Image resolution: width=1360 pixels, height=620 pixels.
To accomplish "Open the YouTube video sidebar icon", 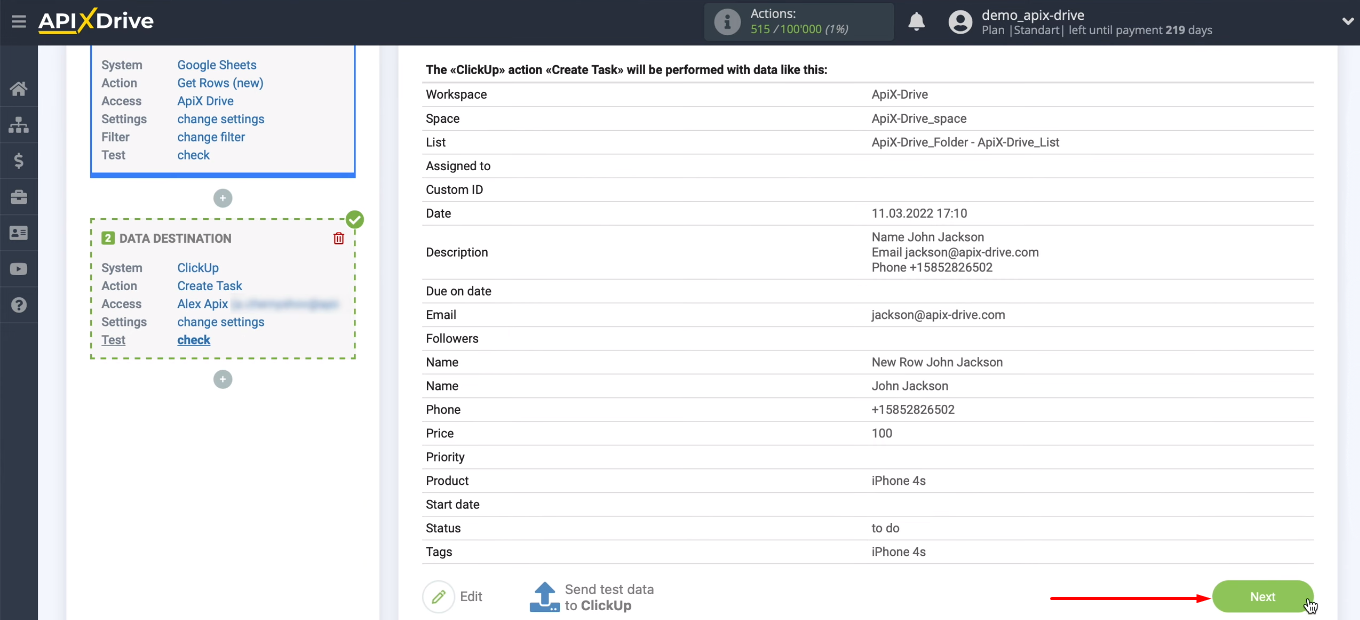I will tap(18, 269).
